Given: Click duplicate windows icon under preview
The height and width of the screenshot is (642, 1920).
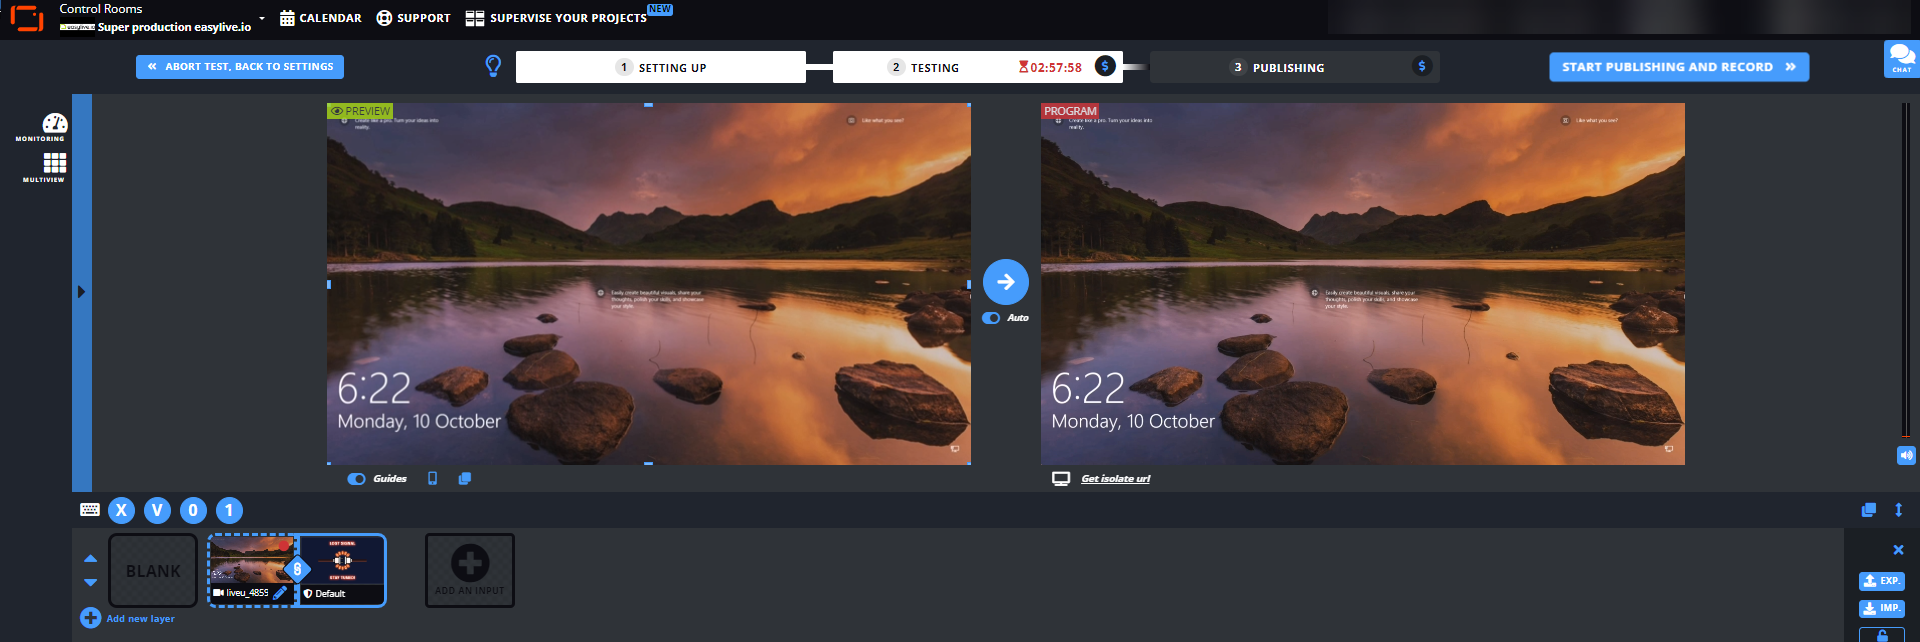Looking at the screenshot, I should pos(464,478).
